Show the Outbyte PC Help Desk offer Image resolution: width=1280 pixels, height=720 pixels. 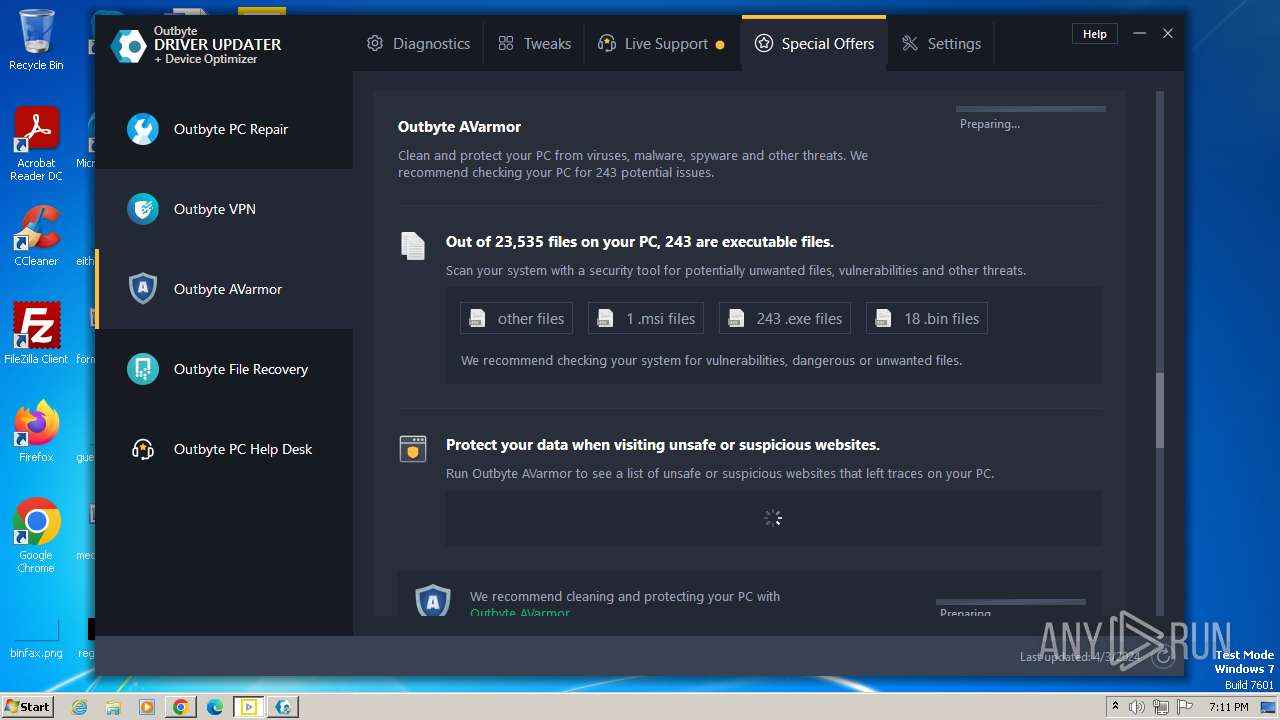224,449
